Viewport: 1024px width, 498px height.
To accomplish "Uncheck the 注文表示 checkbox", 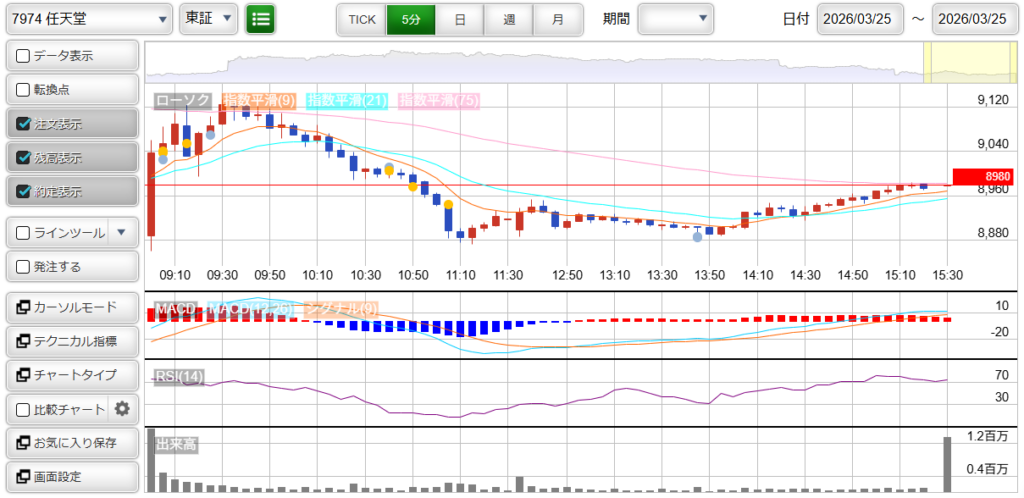I will click(x=25, y=124).
